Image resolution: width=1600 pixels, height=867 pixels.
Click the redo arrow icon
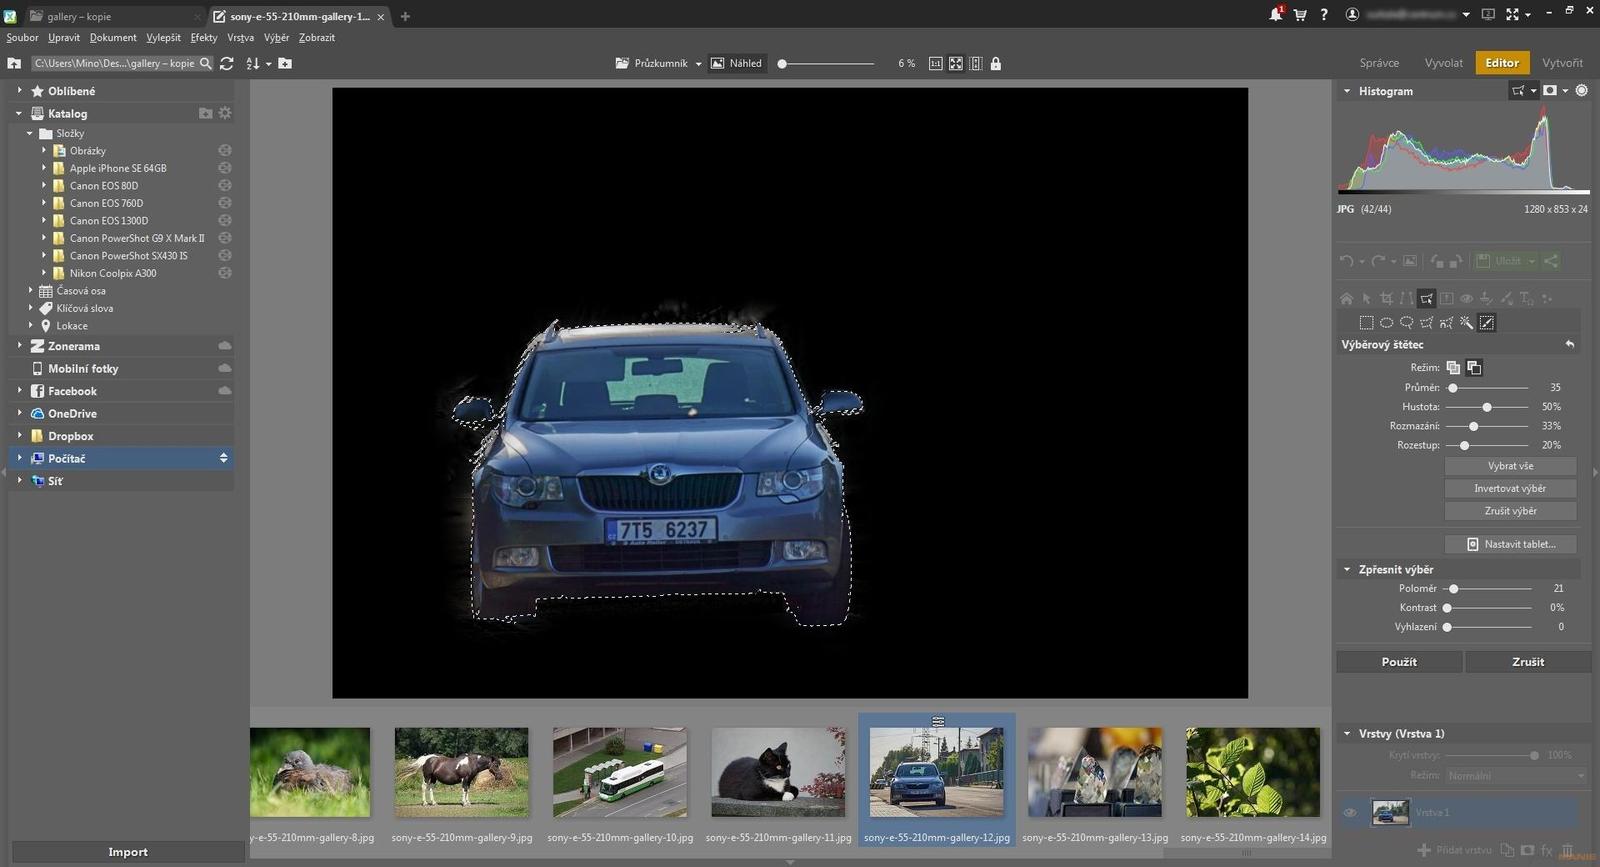1378,261
